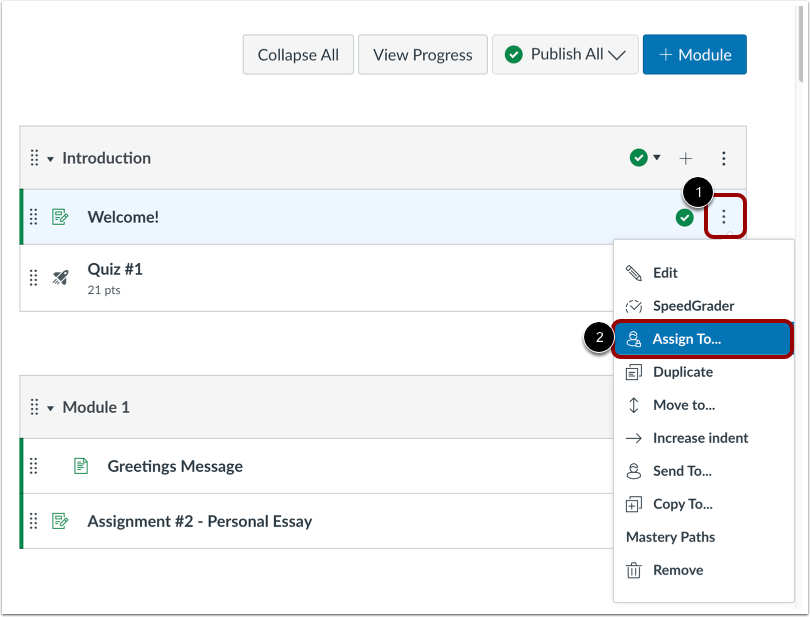Open the Publish All dropdown

565,55
